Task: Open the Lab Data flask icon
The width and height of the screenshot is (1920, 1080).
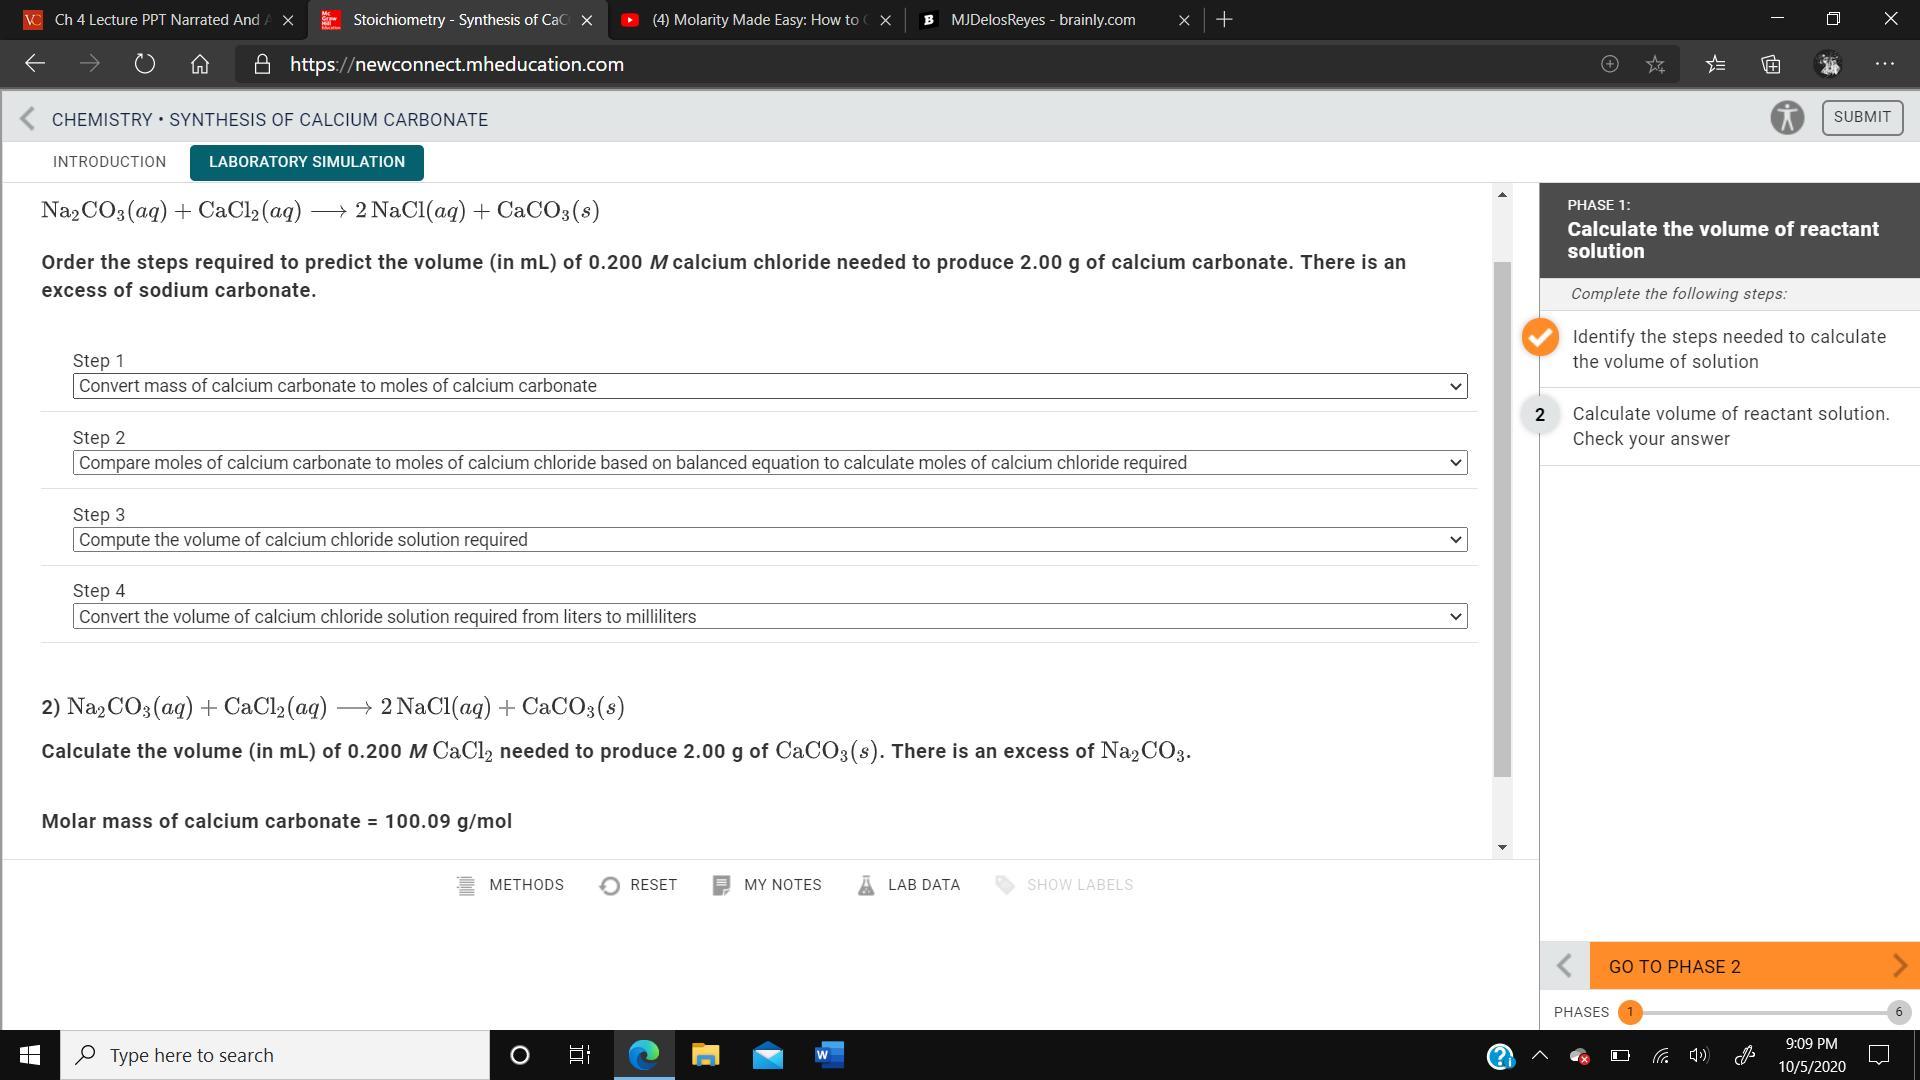Action: [x=866, y=886]
